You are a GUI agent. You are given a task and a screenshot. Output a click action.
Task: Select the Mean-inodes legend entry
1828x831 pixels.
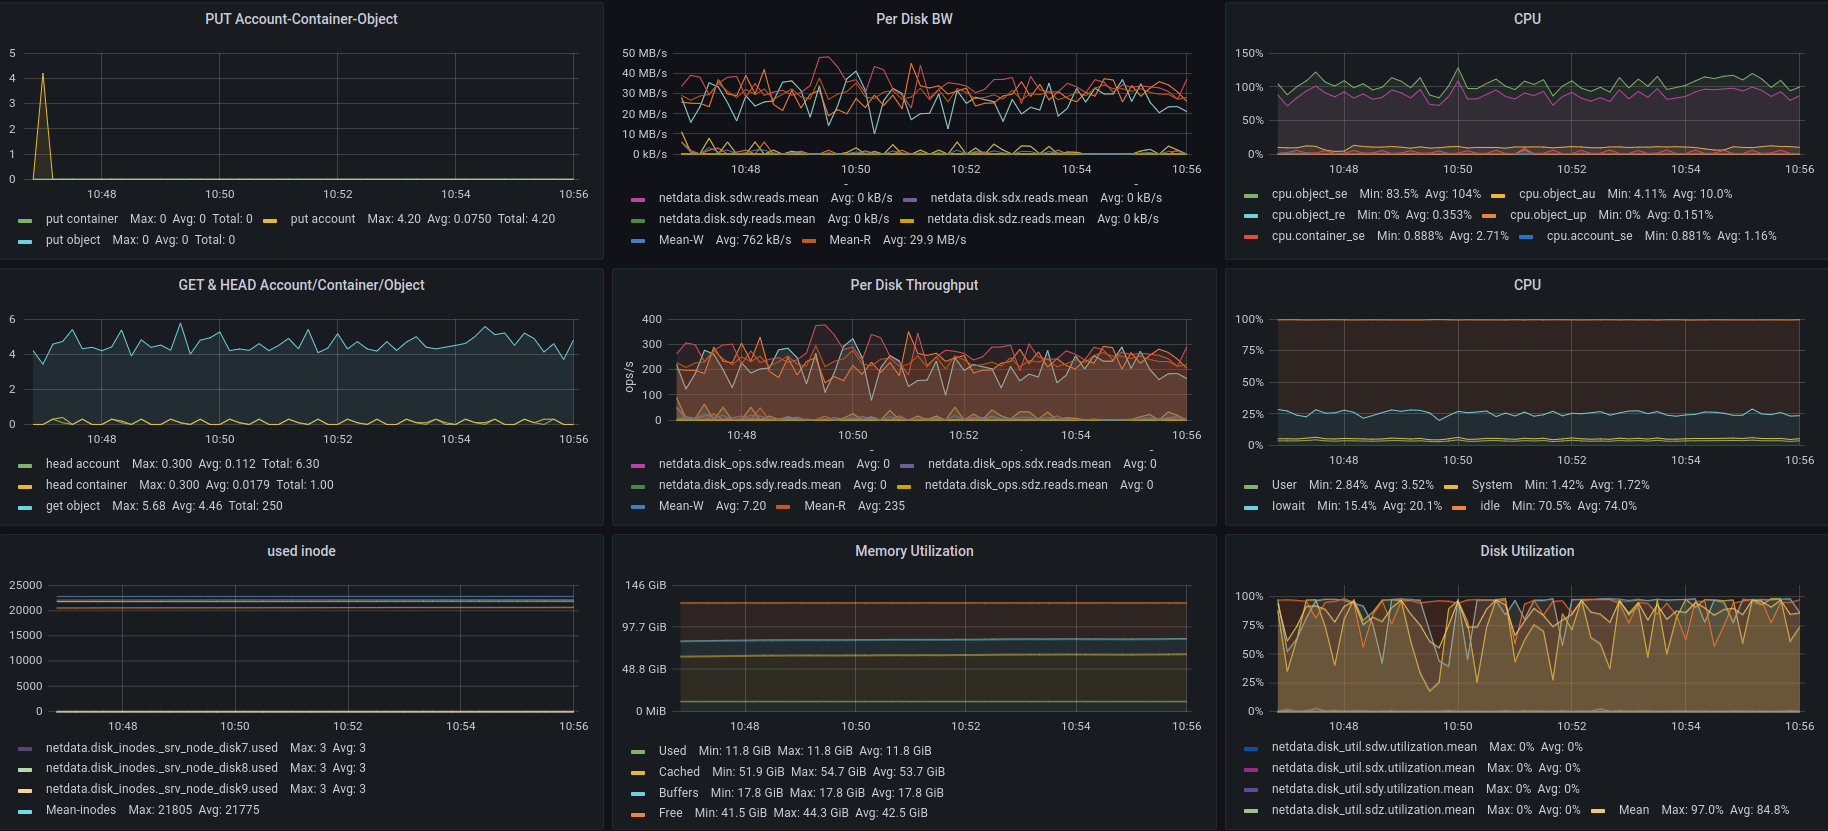click(80, 810)
